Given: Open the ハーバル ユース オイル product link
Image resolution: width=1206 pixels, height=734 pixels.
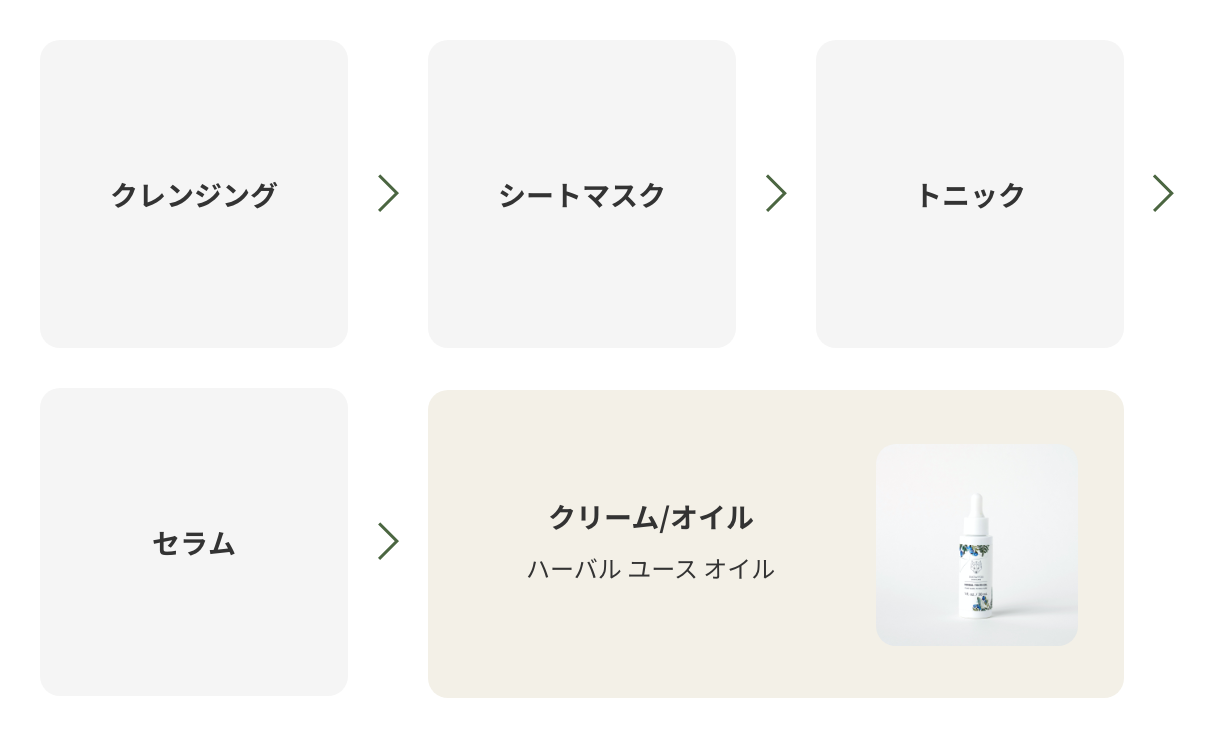Looking at the screenshot, I should (651, 569).
